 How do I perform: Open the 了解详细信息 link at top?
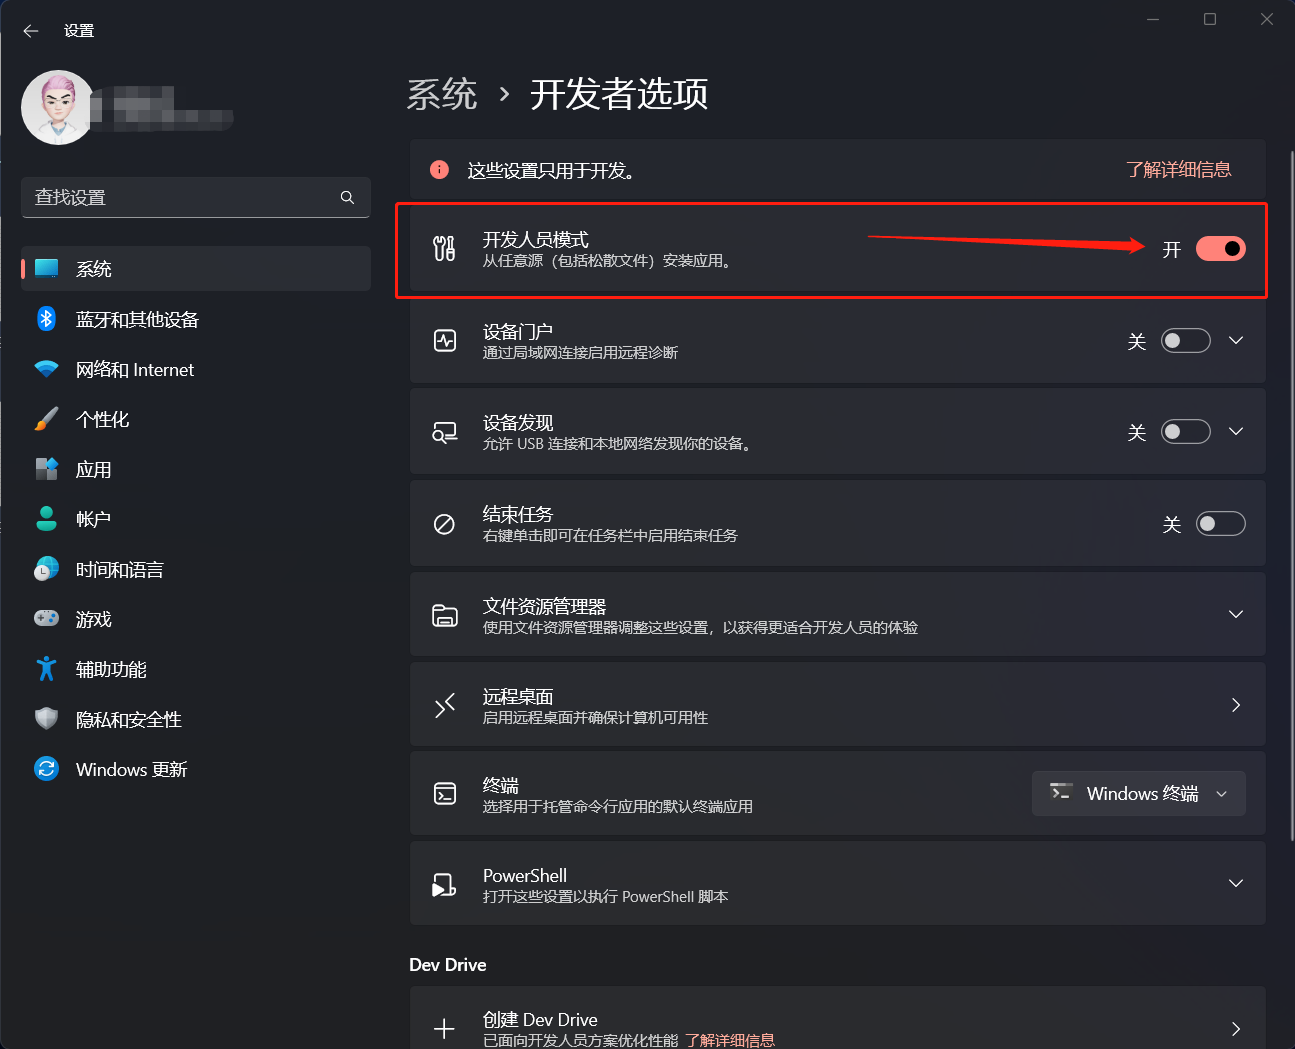tap(1179, 169)
